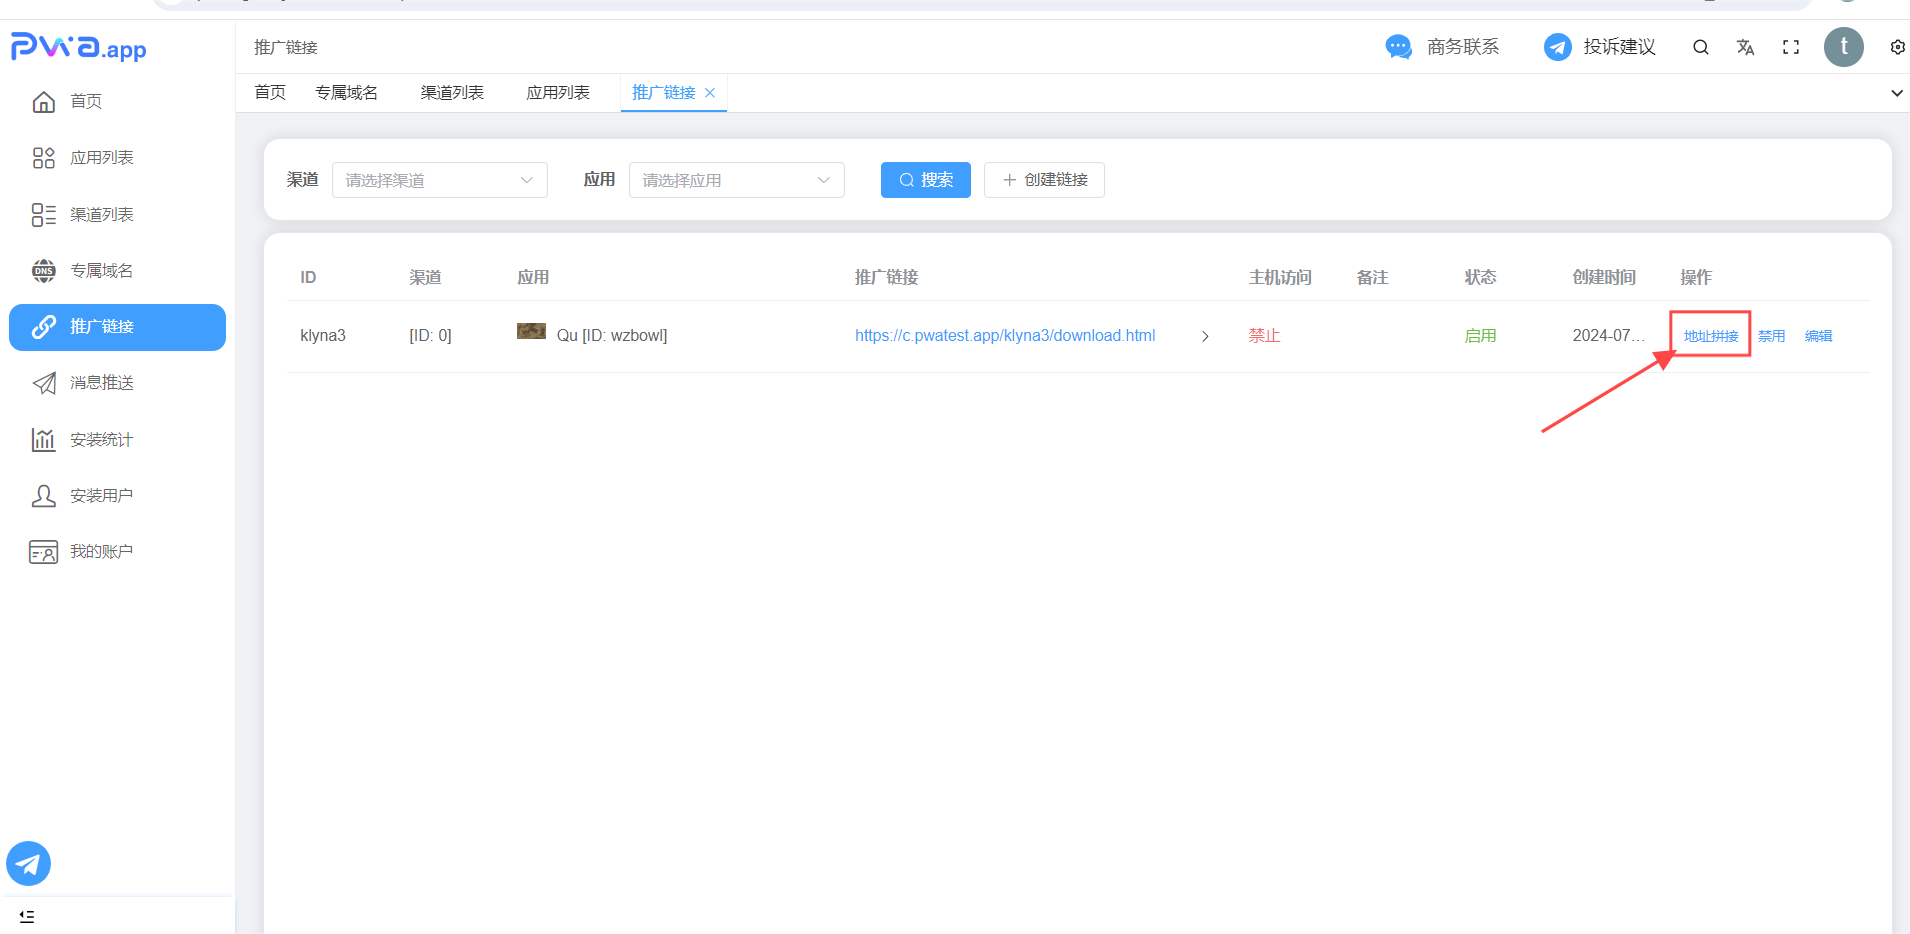Click the blue 搜索 button
Viewport: 1910px width, 934px height.
[925, 180]
